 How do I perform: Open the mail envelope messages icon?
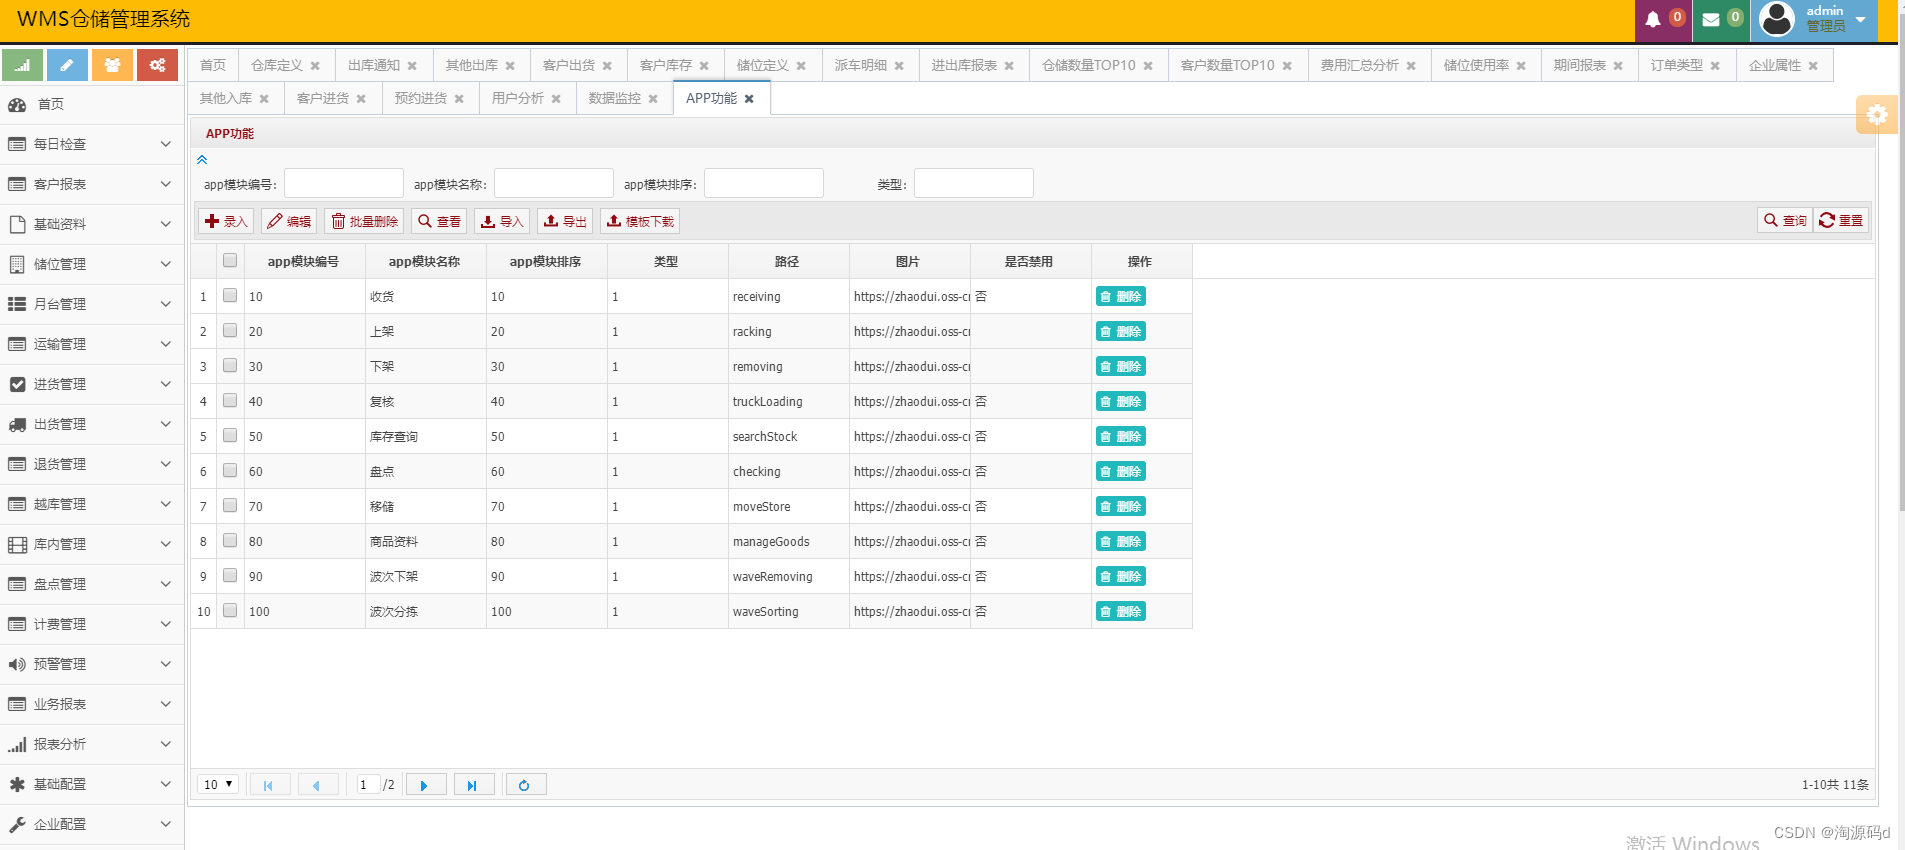1711,19
